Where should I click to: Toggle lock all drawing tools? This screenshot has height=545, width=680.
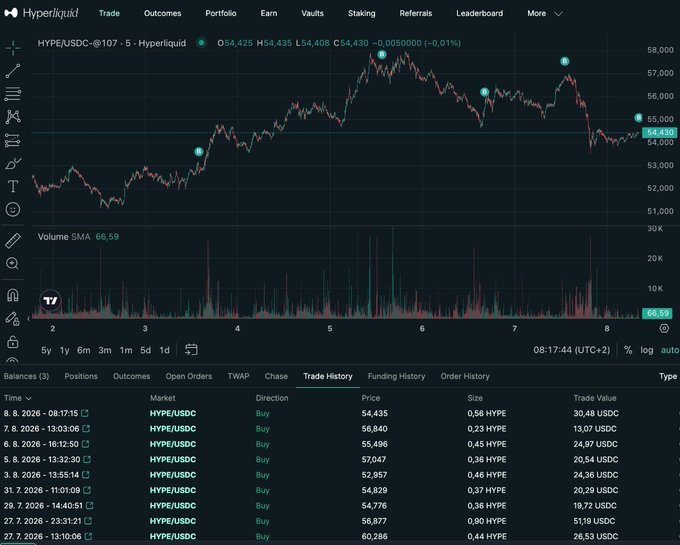(13, 342)
